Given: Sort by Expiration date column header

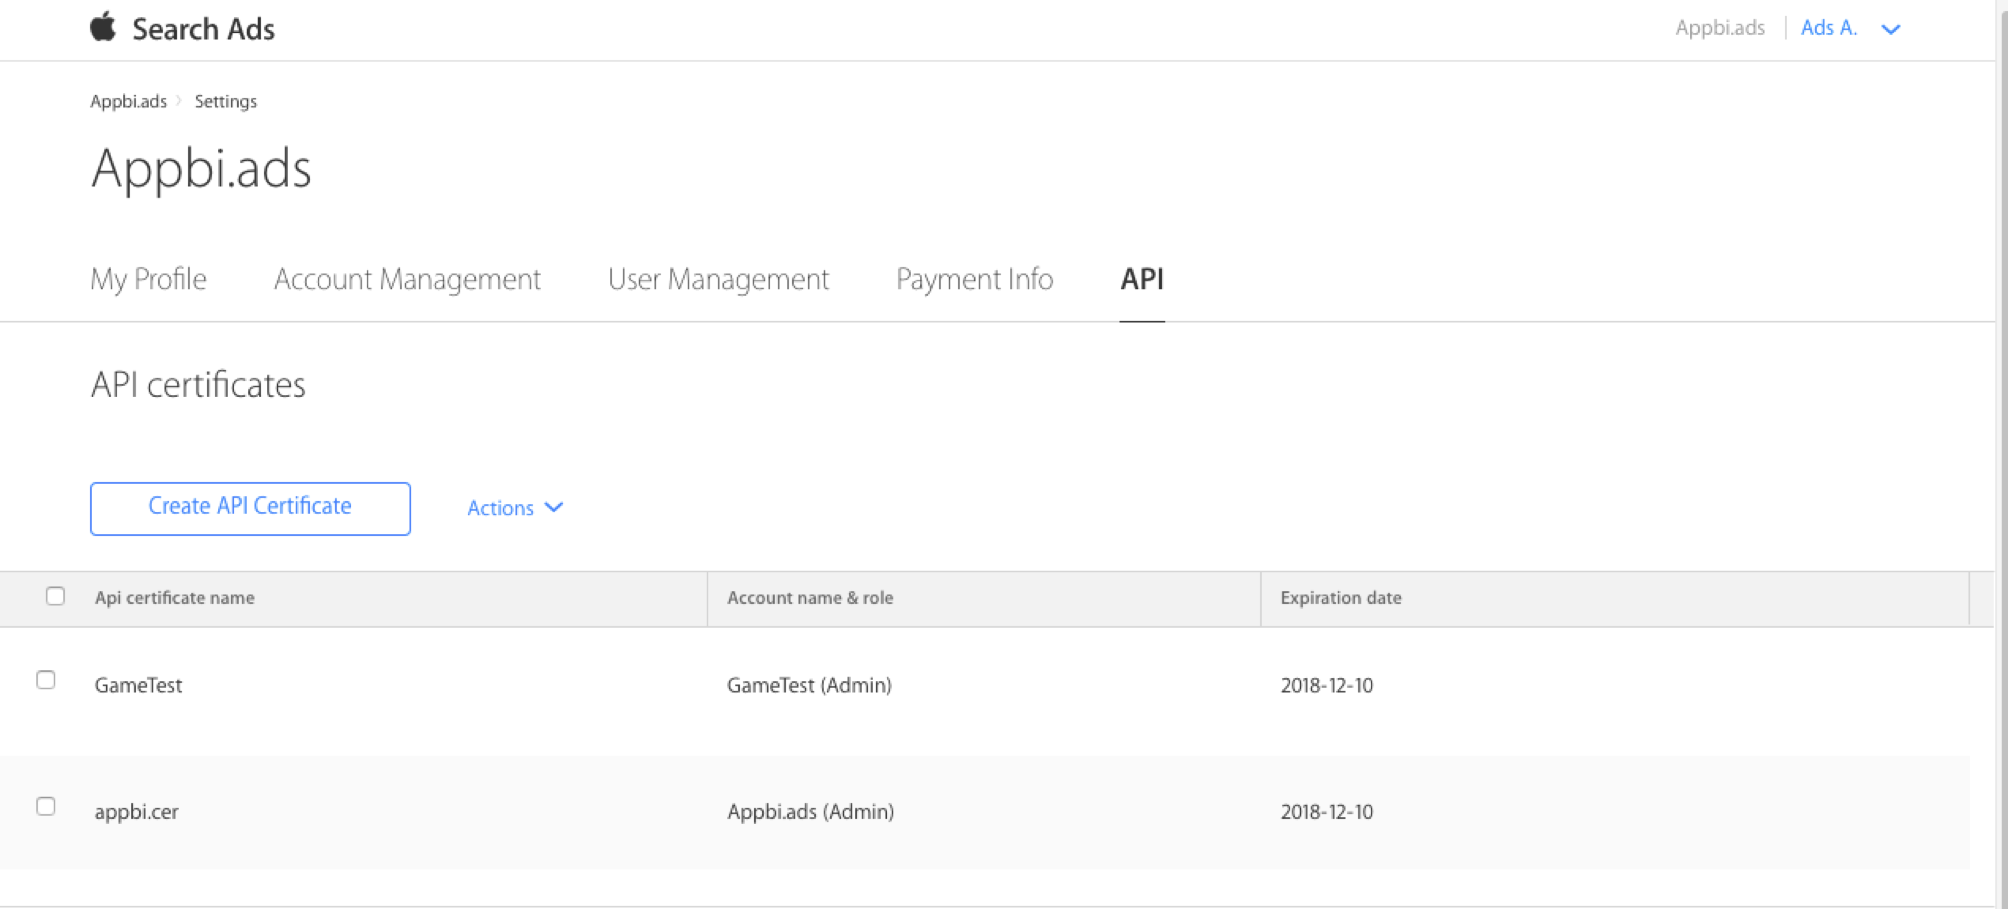Looking at the screenshot, I should pyautogui.click(x=1341, y=598).
